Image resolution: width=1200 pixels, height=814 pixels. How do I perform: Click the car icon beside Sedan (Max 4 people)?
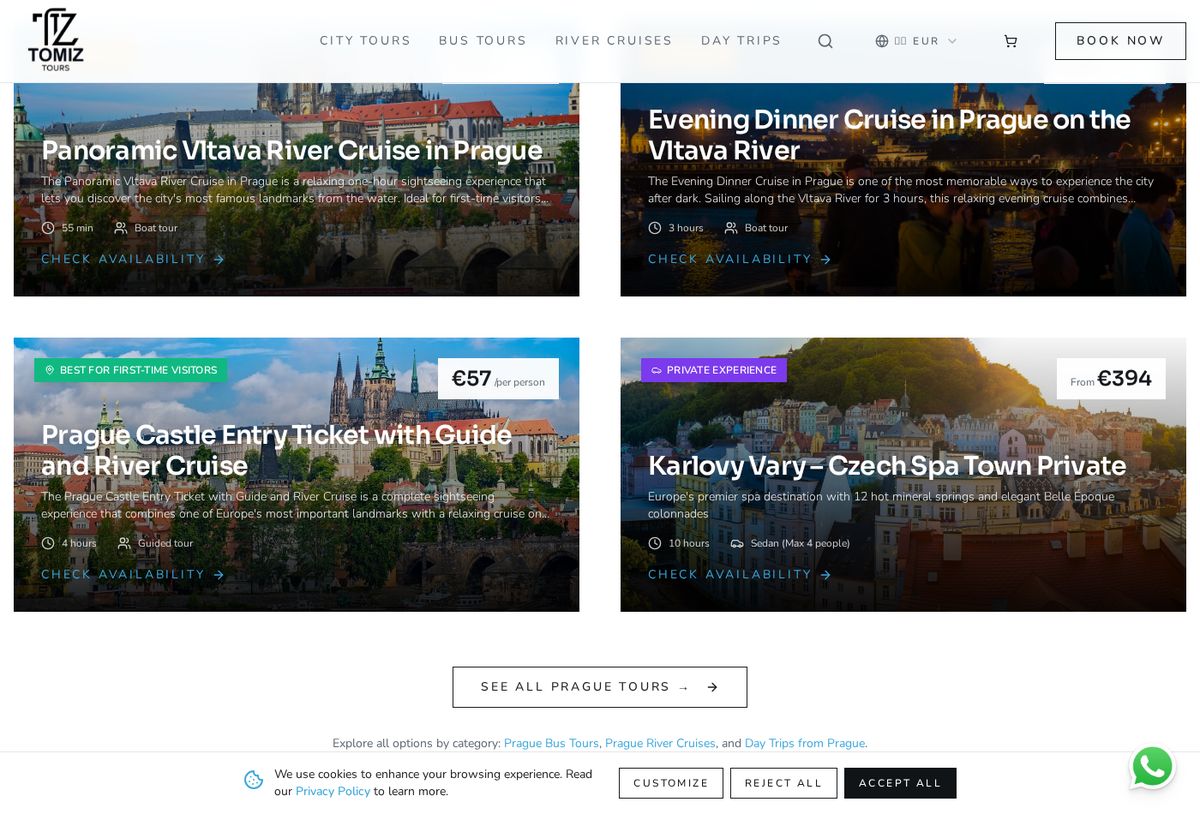click(737, 543)
